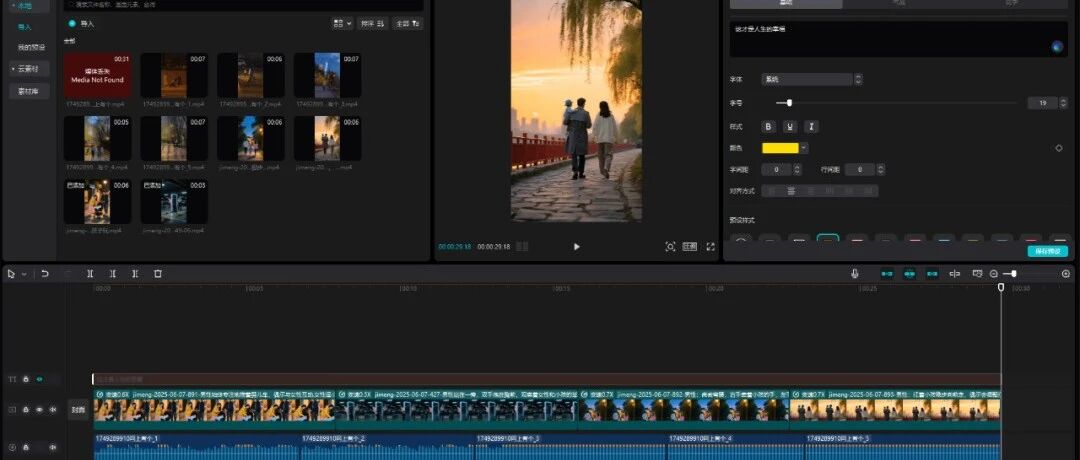Viewport: 1080px width, 460px height.
Task: Toggle italic text style
Action: click(x=812, y=127)
